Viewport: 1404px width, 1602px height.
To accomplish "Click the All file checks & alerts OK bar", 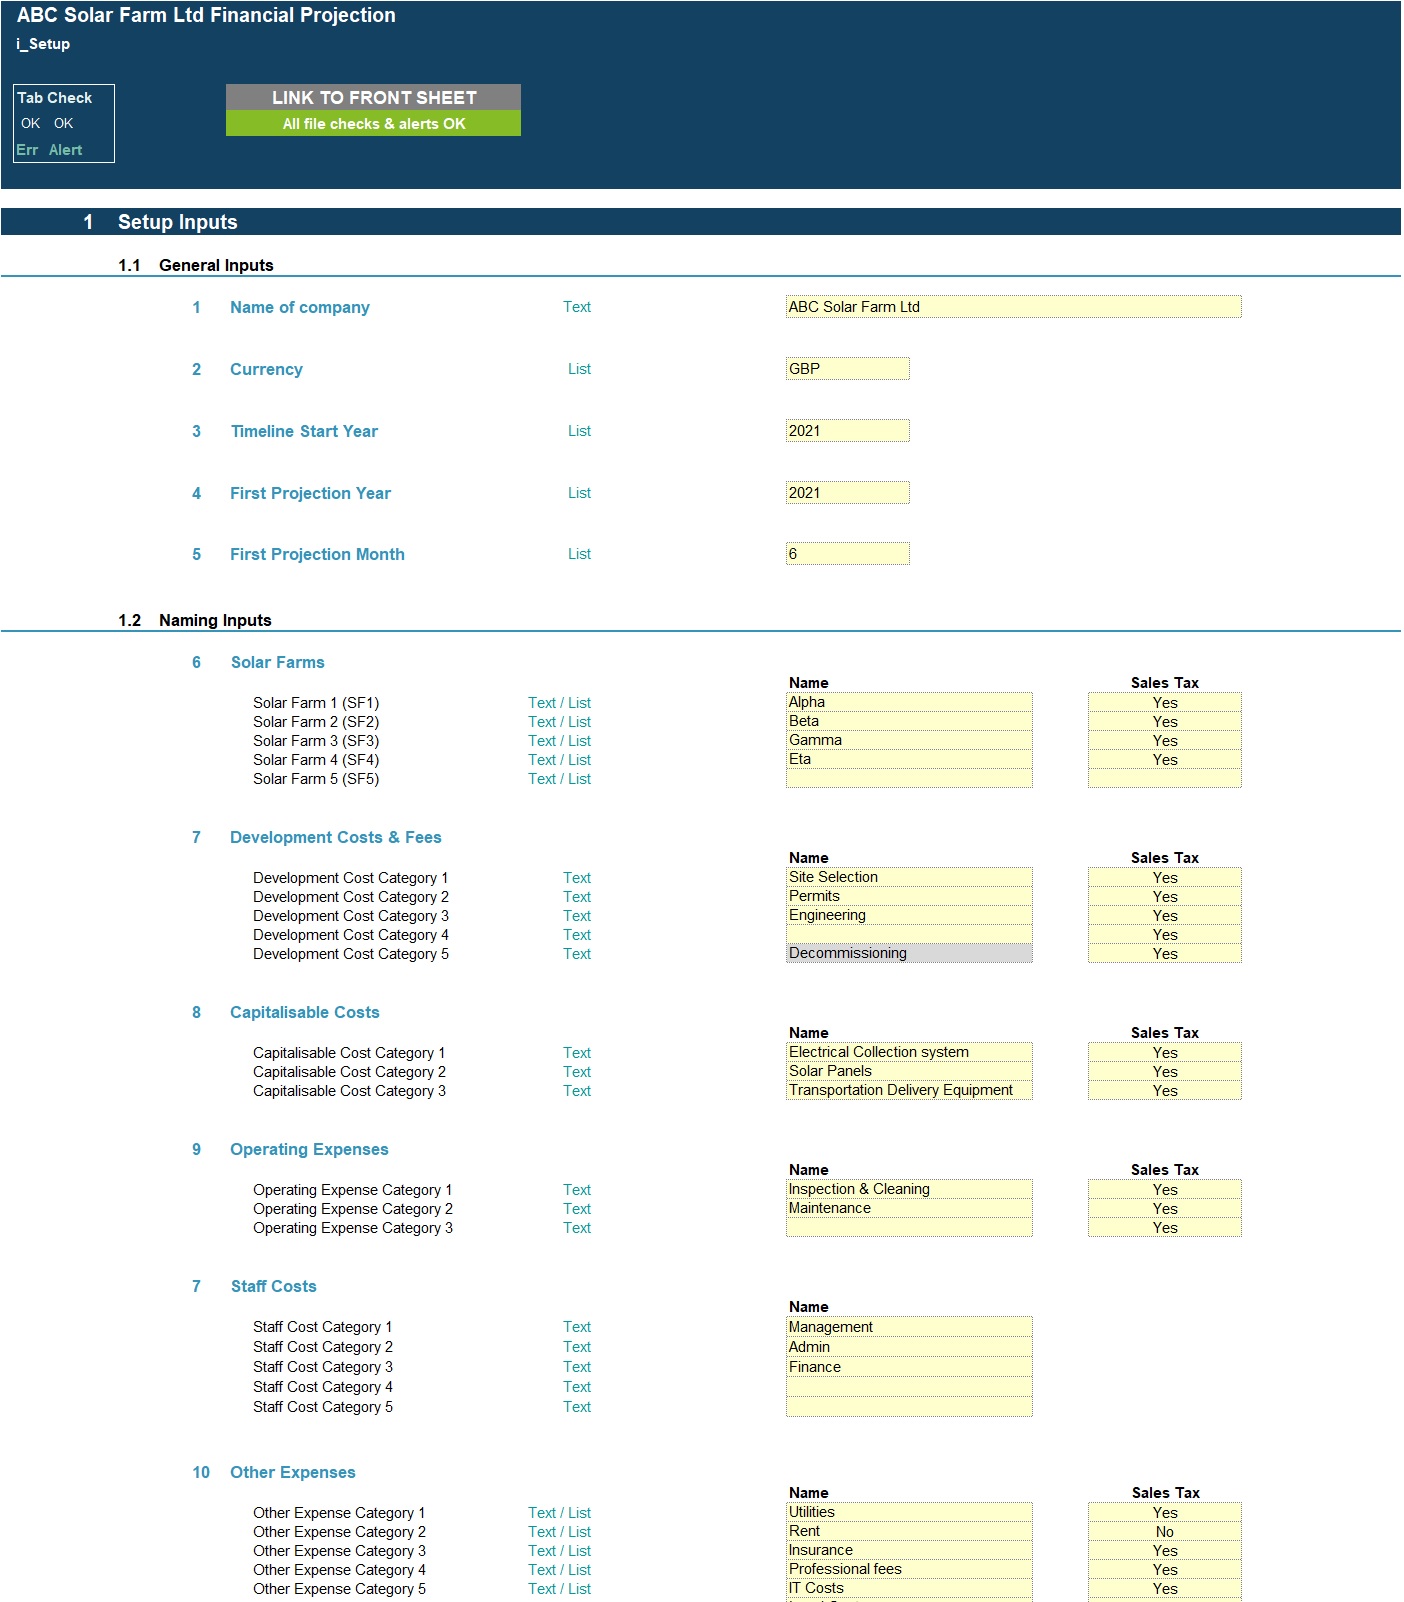I will pyautogui.click(x=373, y=123).
